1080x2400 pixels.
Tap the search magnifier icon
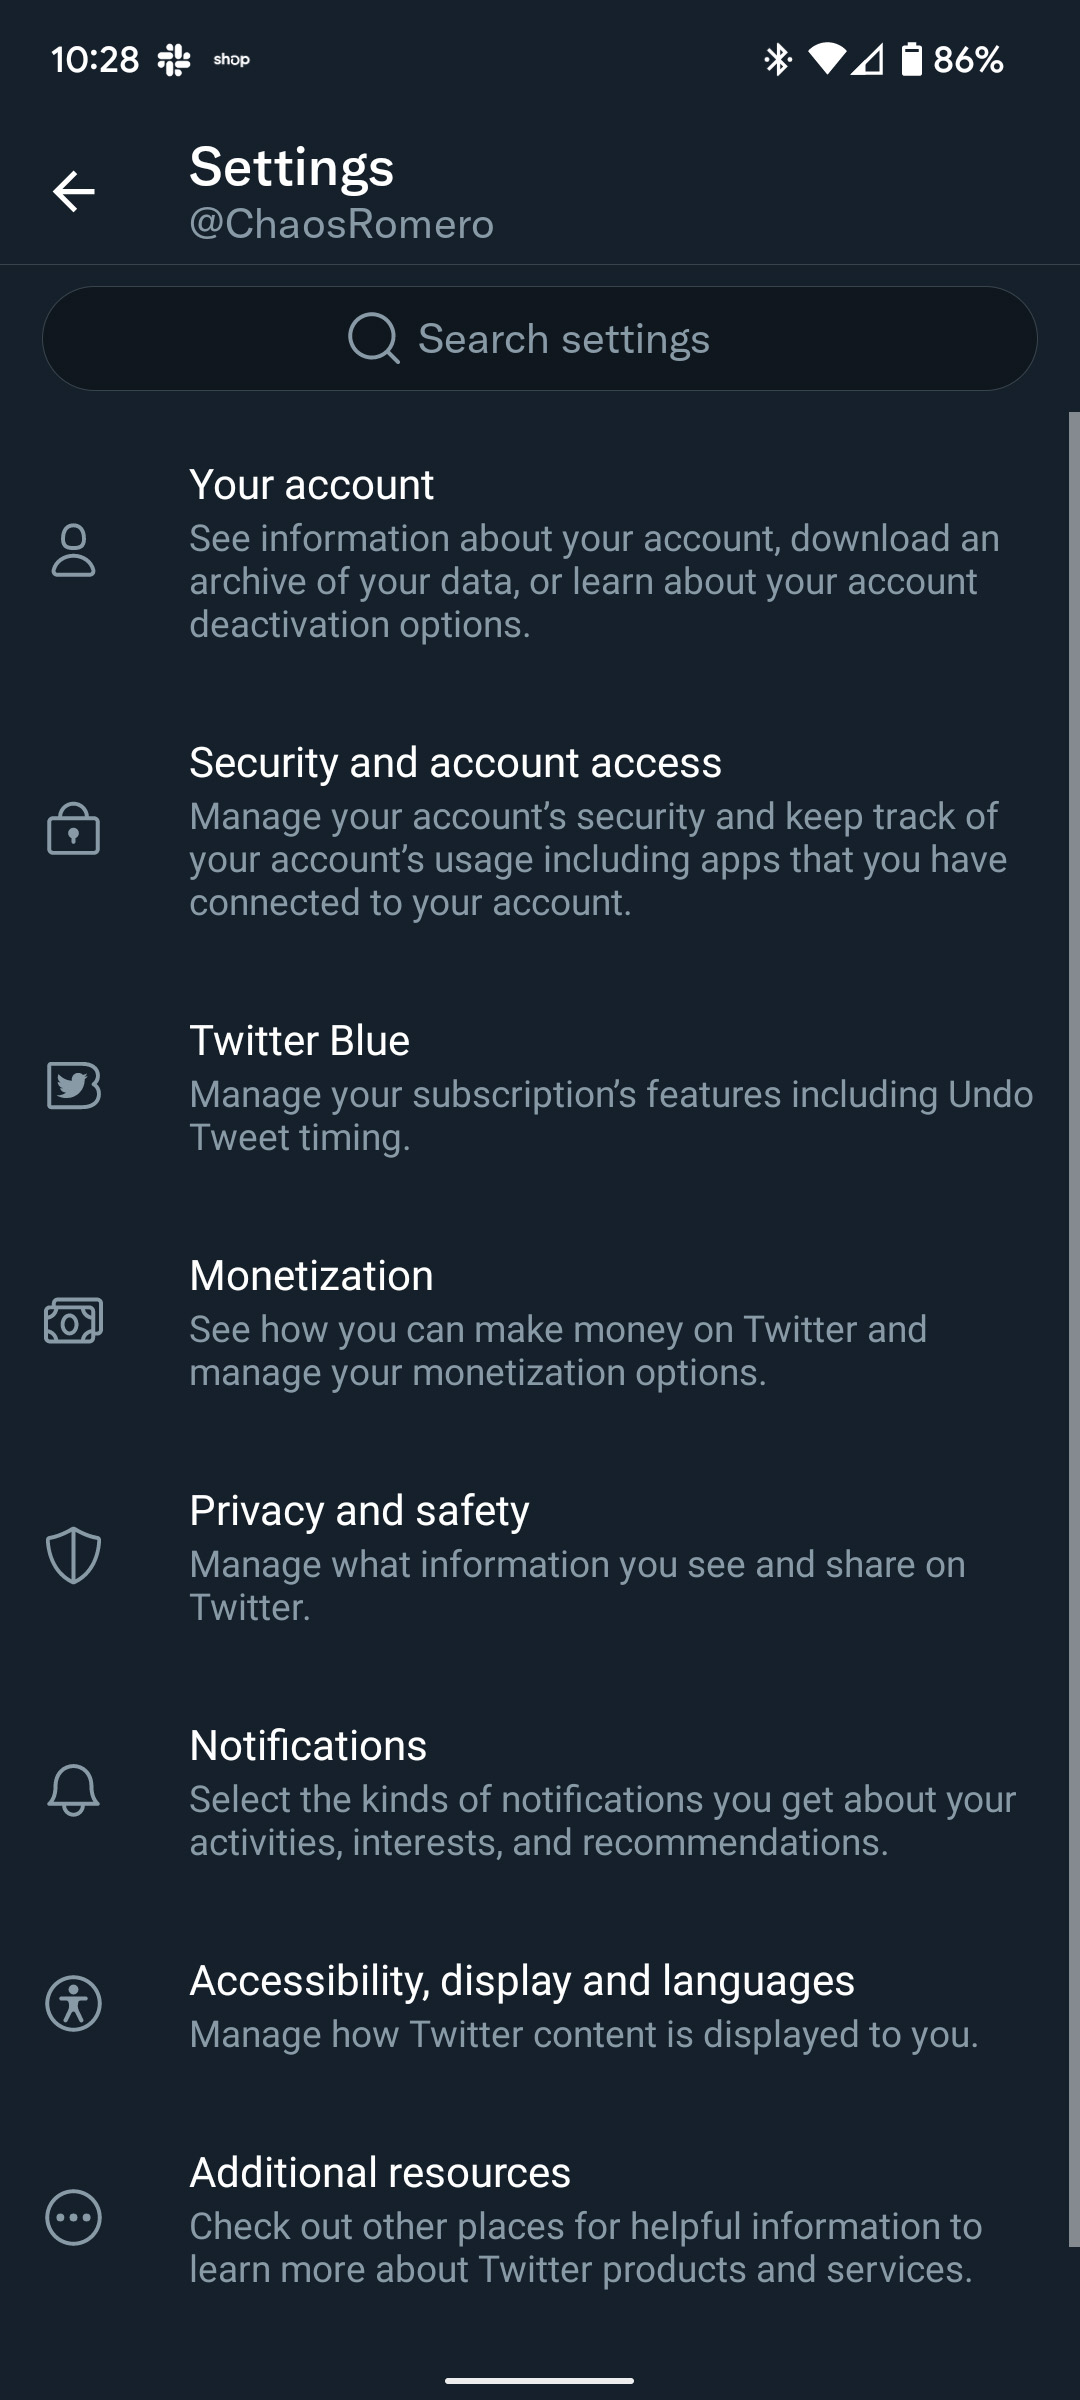click(x=373, y=338)
